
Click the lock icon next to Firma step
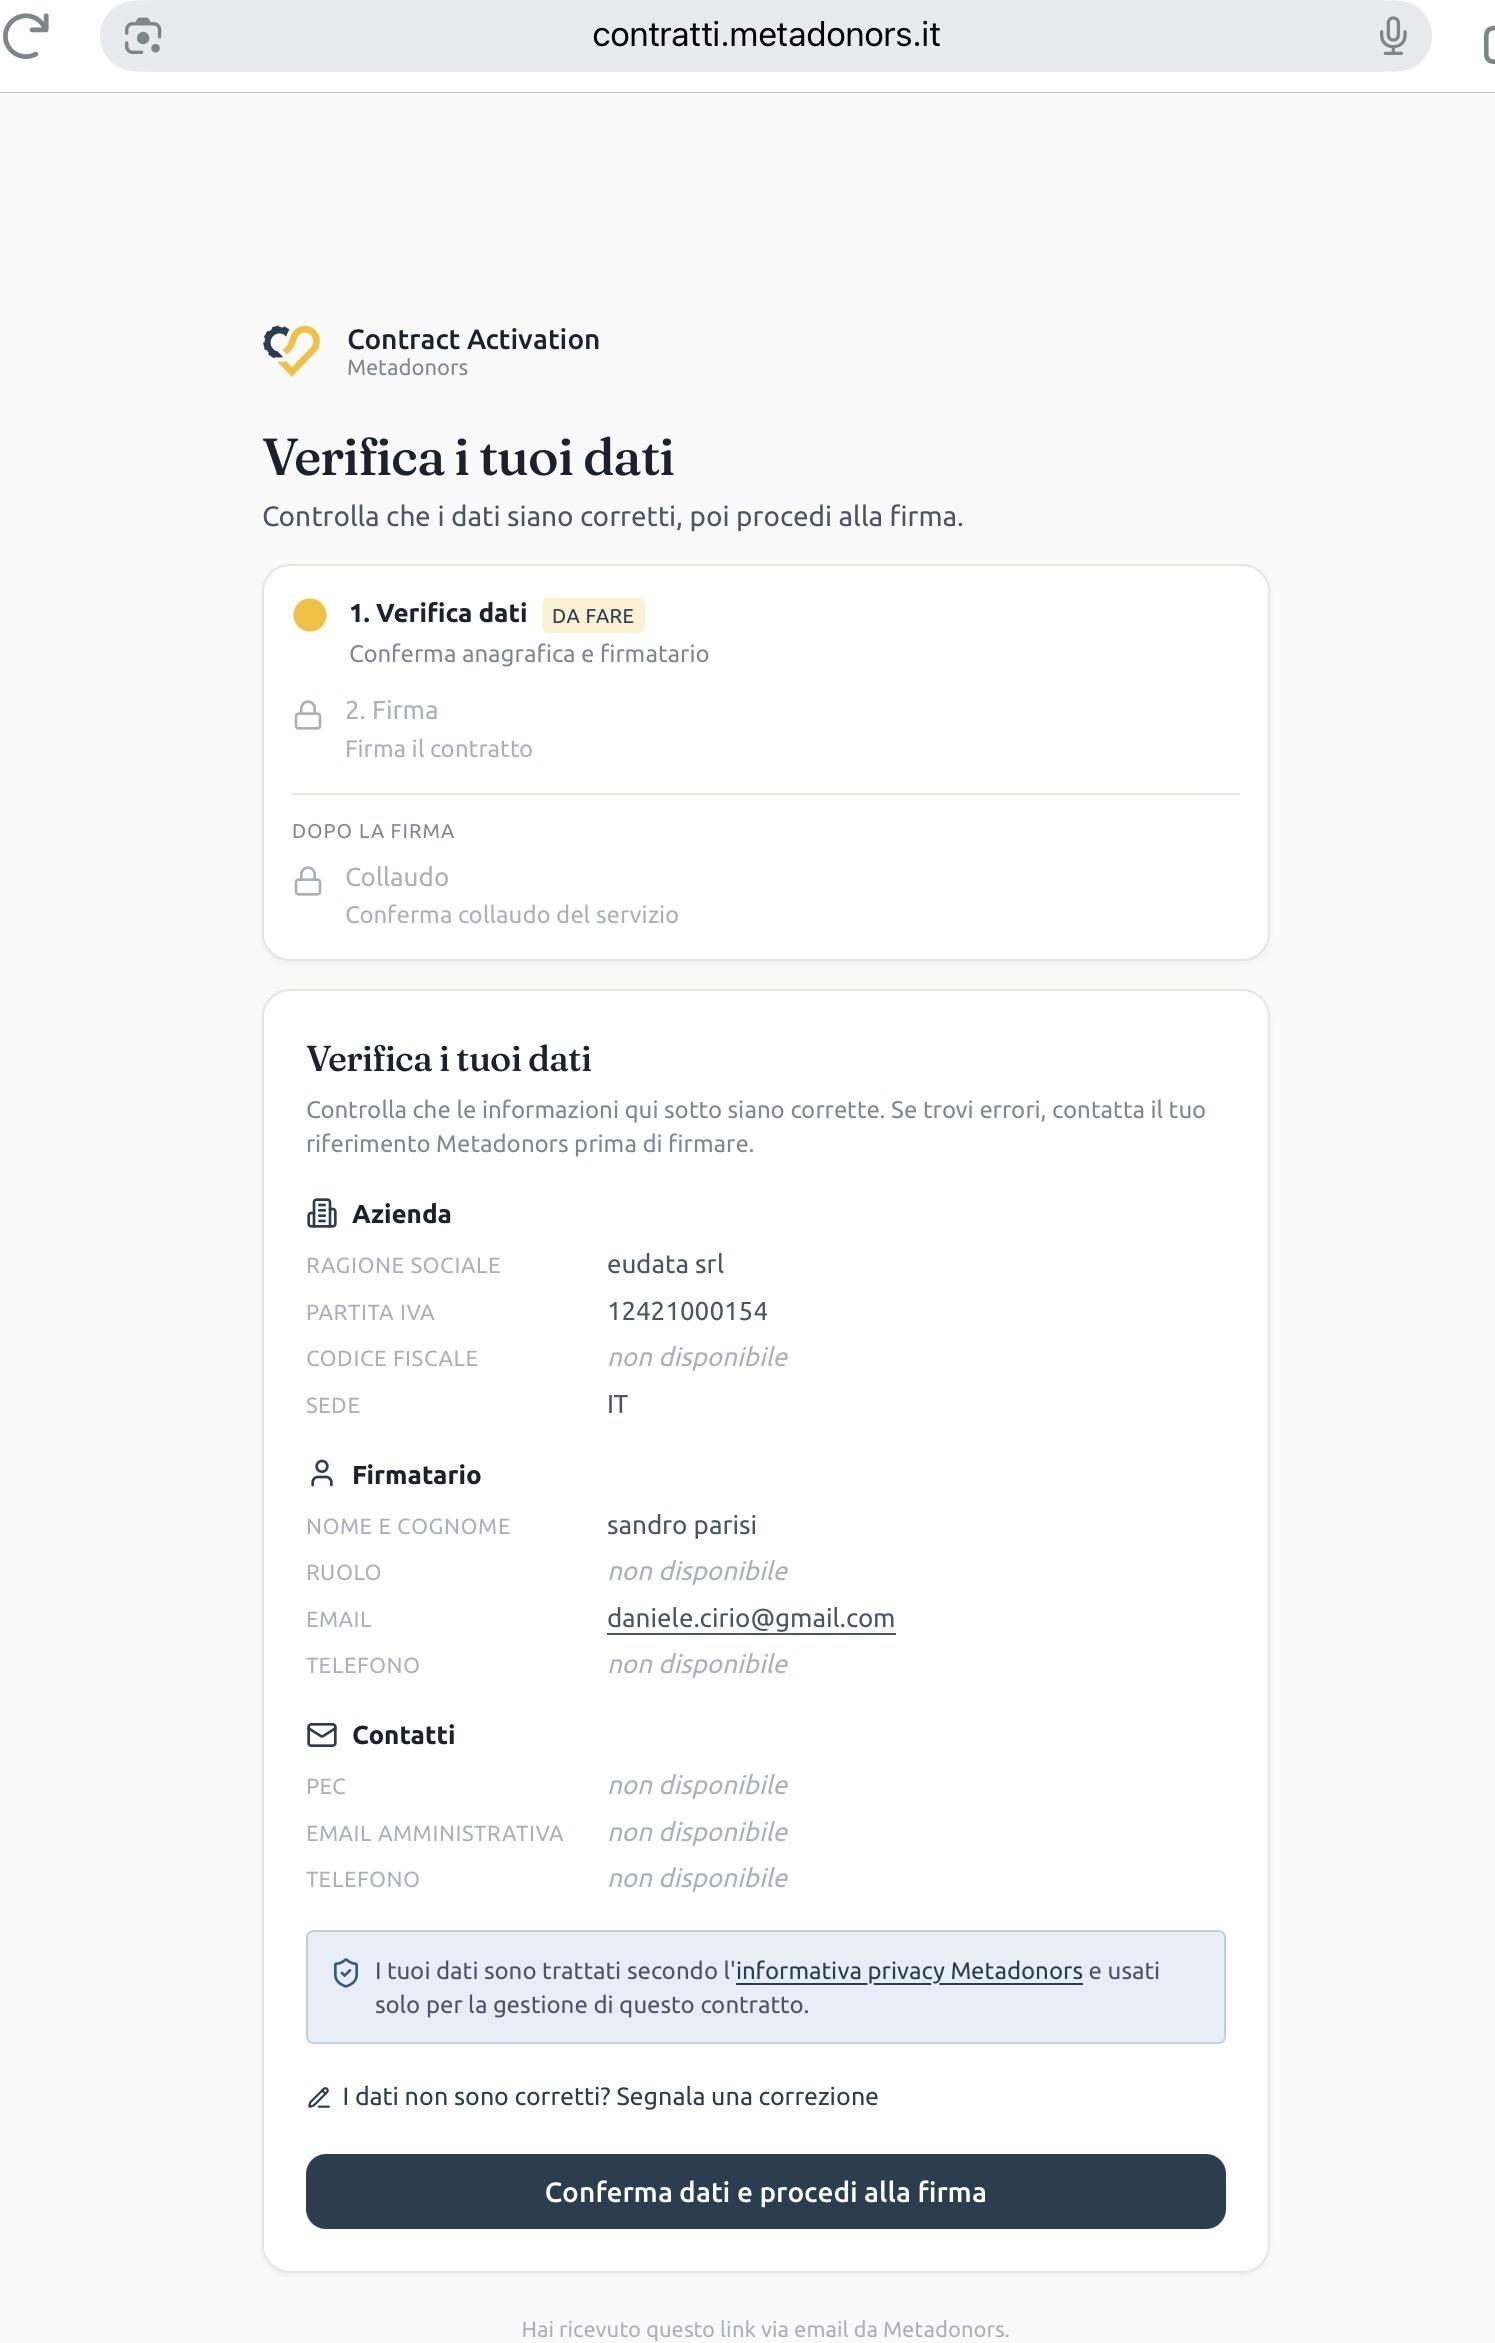308,715
